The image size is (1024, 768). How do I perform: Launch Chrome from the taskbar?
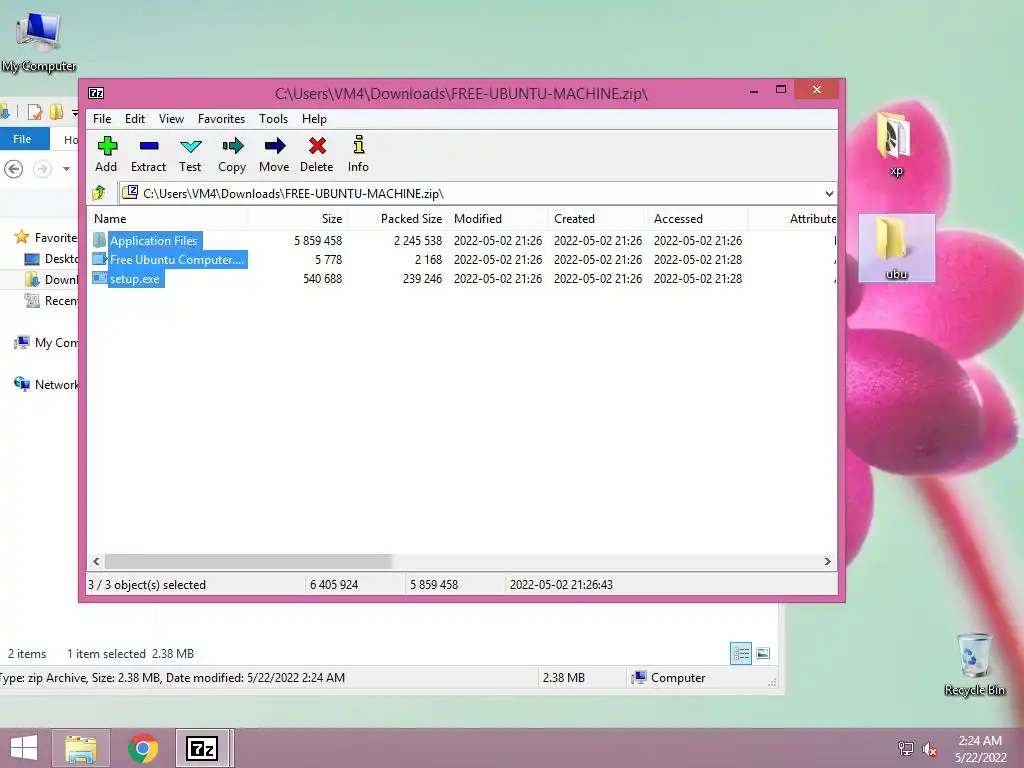tap(143, 748)
